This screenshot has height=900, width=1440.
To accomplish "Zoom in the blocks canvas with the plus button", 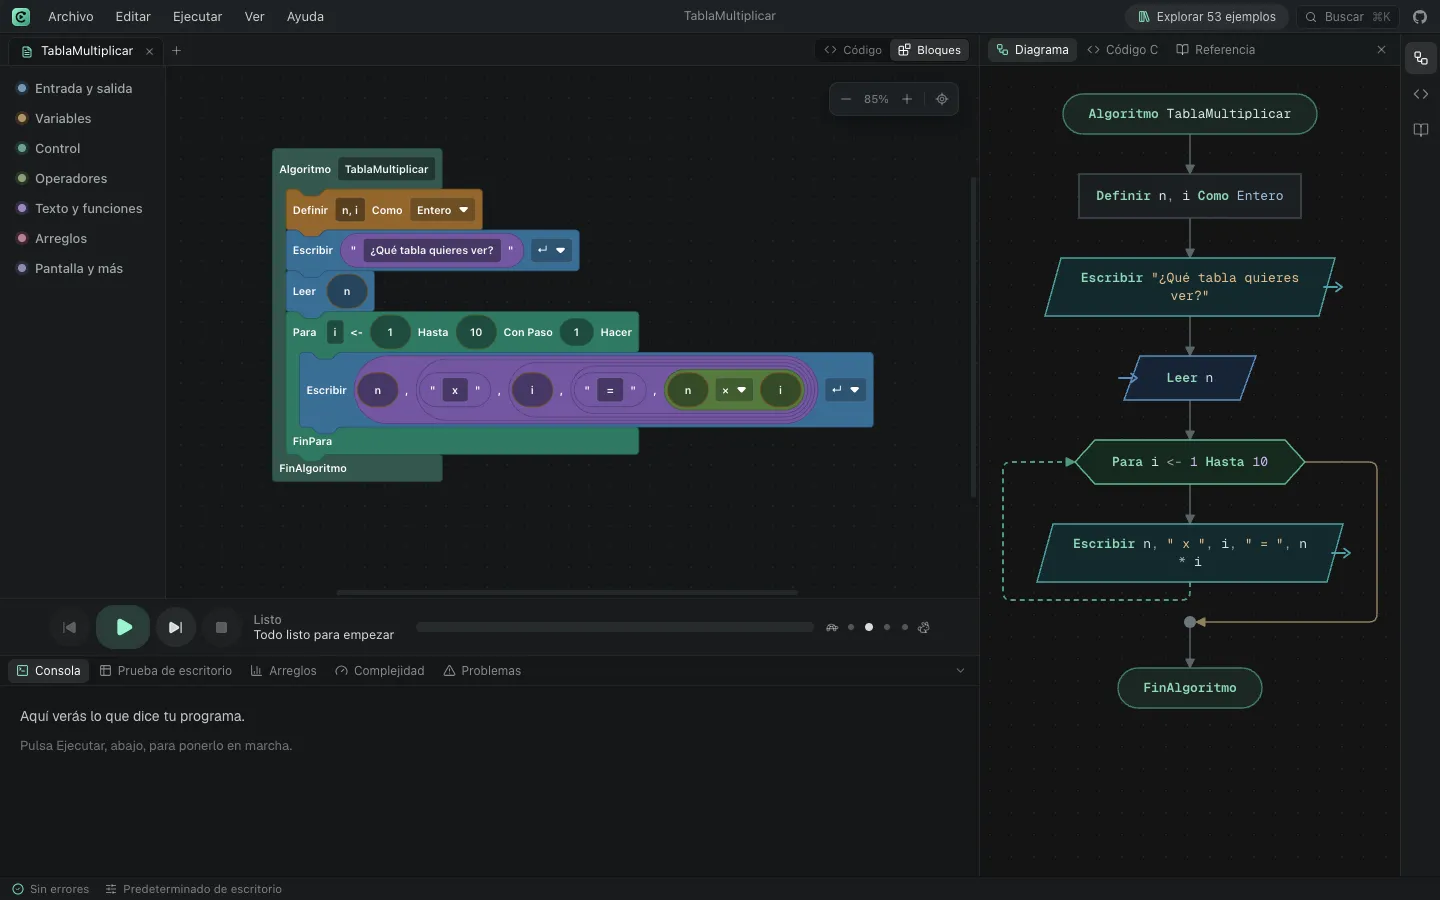I will (907, 99).
